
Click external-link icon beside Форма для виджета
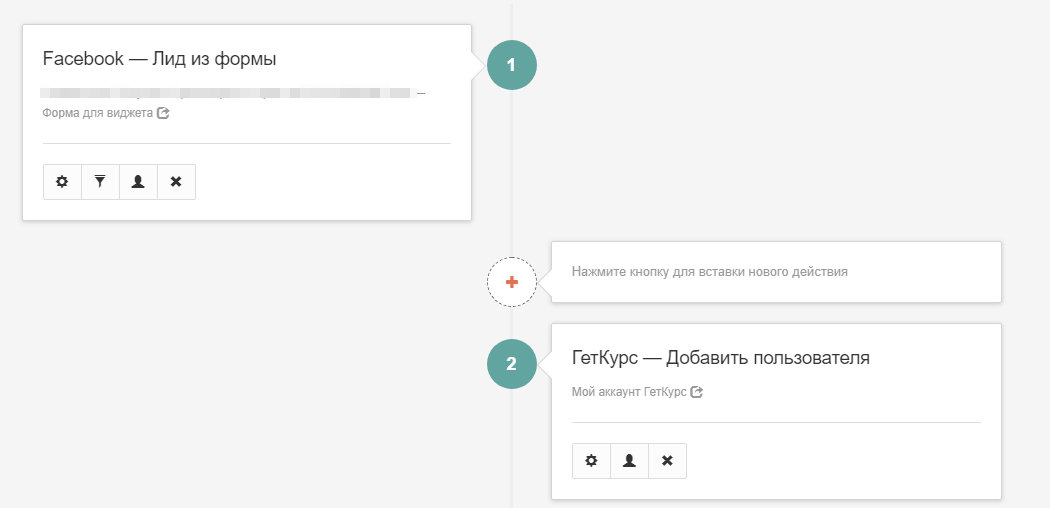pyautogui.click(x=163, y=114)
